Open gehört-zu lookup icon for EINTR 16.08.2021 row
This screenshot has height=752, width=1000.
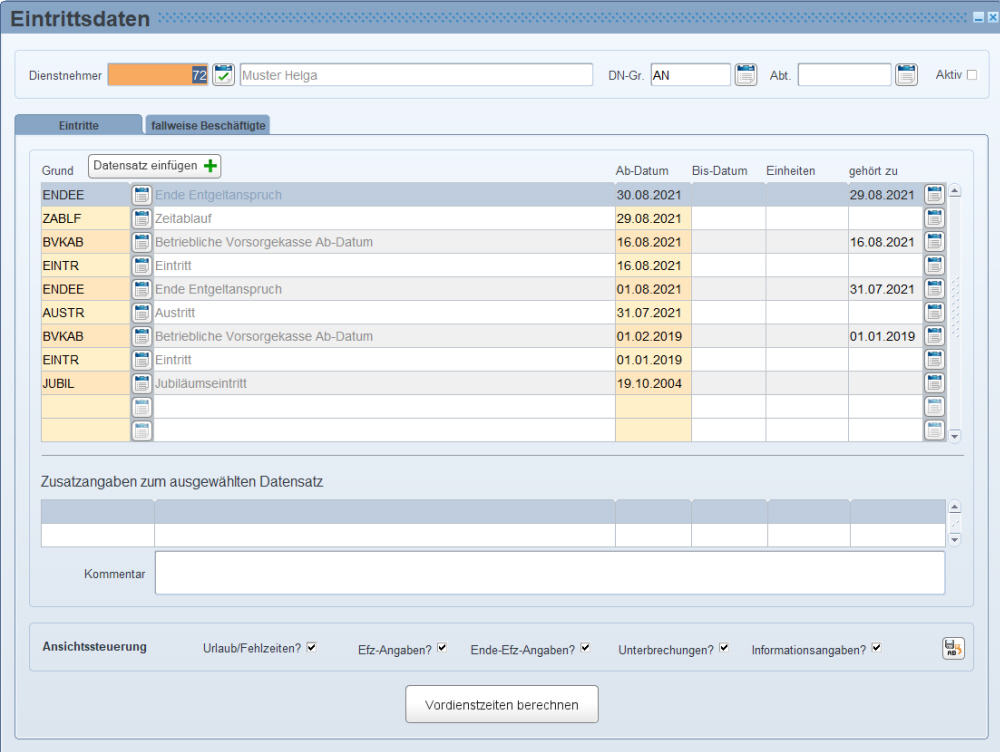coord(934,265)
